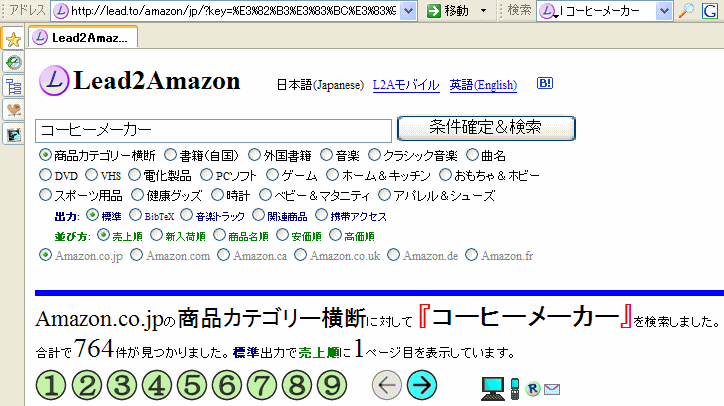
Task: Click the Lead2Amazon purple L logo
Action: [x=54, y=80]
